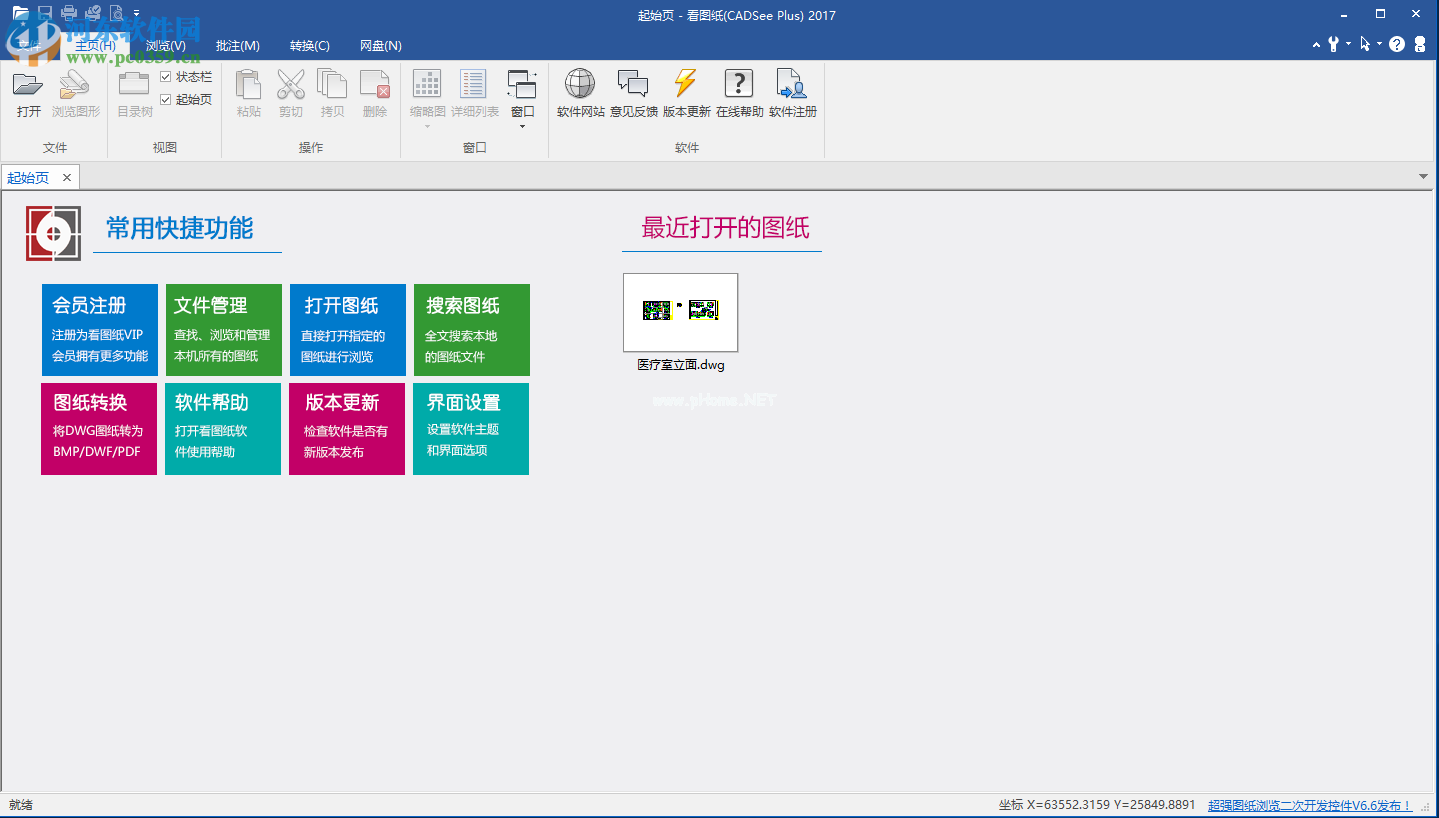Select the 浏览(V) ribbon tab
Viewport: 1439px width, 818px height.
pos(165,46)
